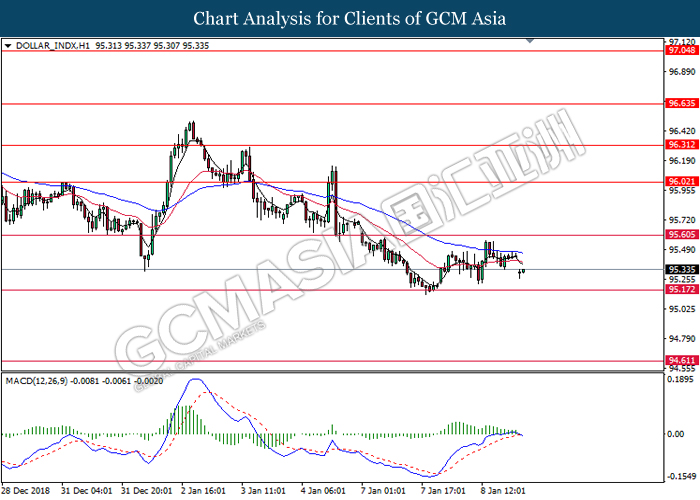
Task: Click the MACD peak near 2 Jan 16:01
Action: pos(195,381)
